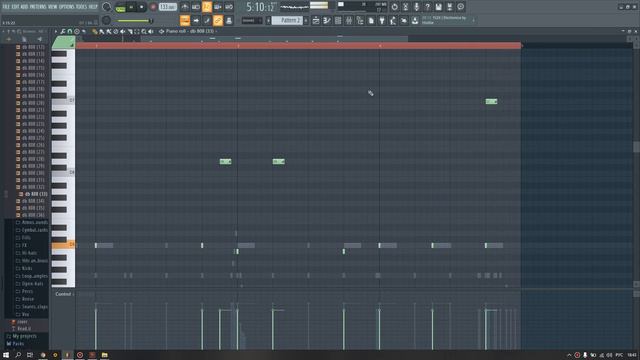Click the transport pause/play button
The image size is (640, 360).
[131, 7]
